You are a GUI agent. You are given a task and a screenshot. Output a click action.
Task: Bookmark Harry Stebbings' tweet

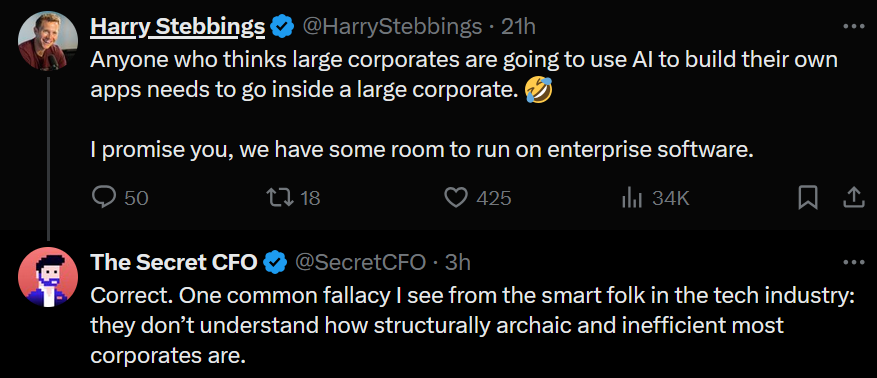click(x=808, y=197)
